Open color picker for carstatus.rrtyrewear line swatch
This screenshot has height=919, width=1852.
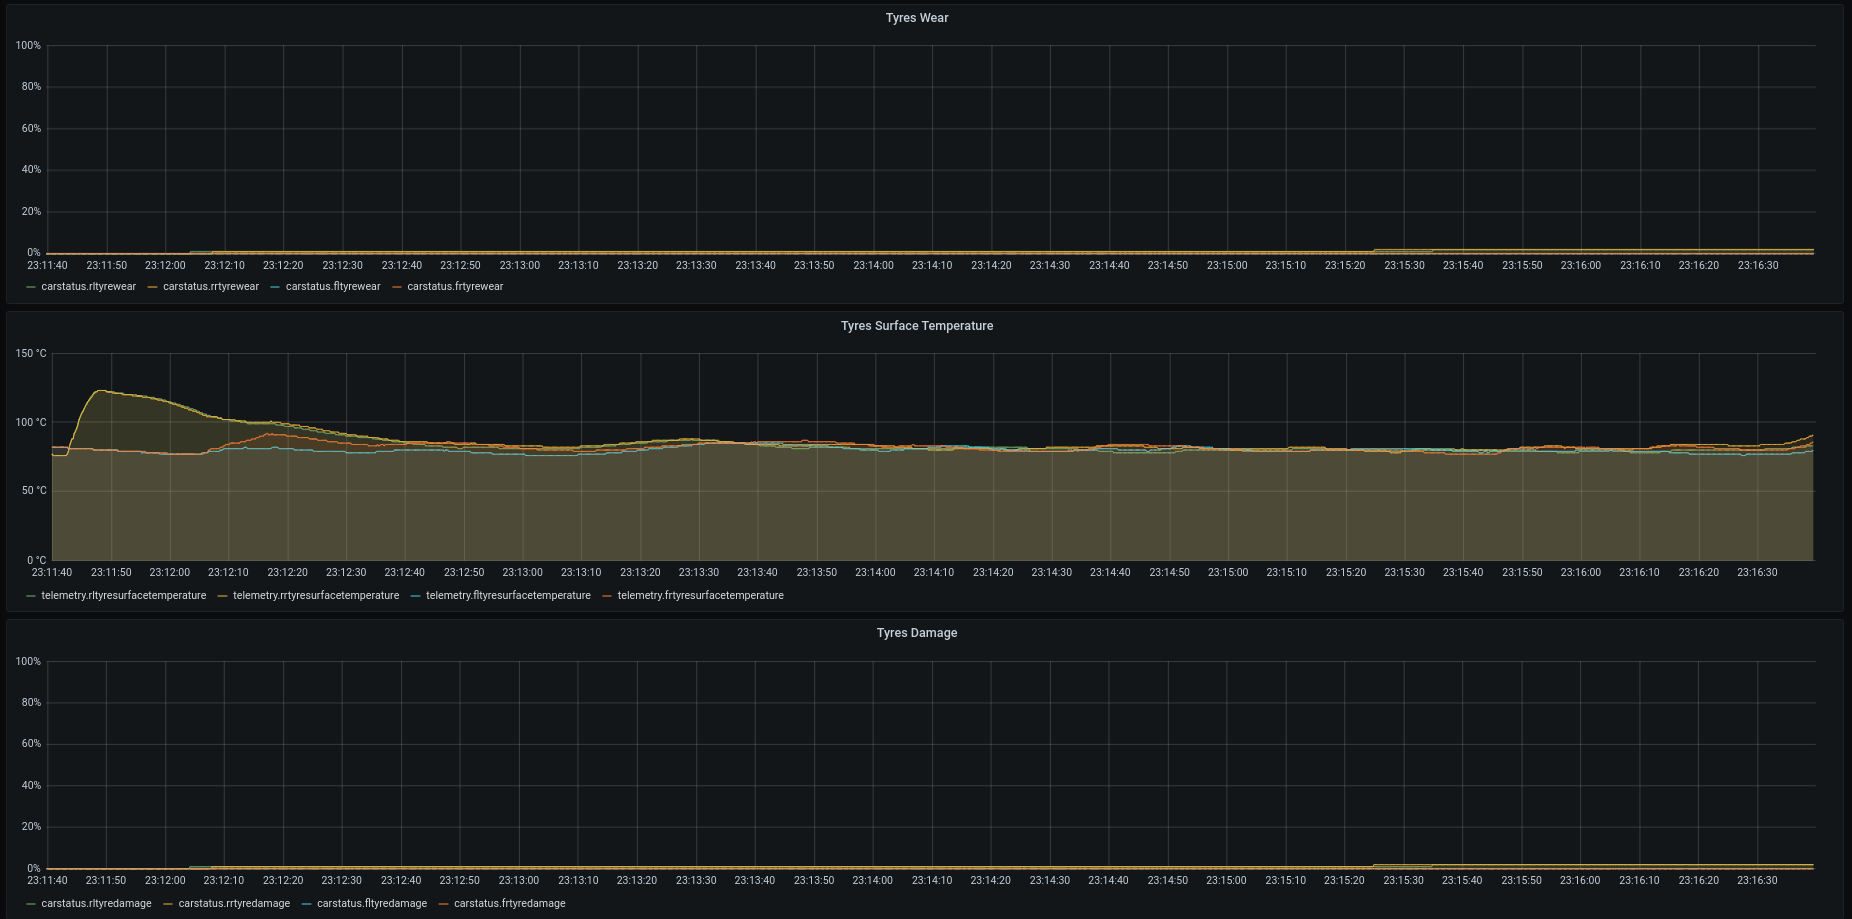pyautogui.click(x=153, y=287)
